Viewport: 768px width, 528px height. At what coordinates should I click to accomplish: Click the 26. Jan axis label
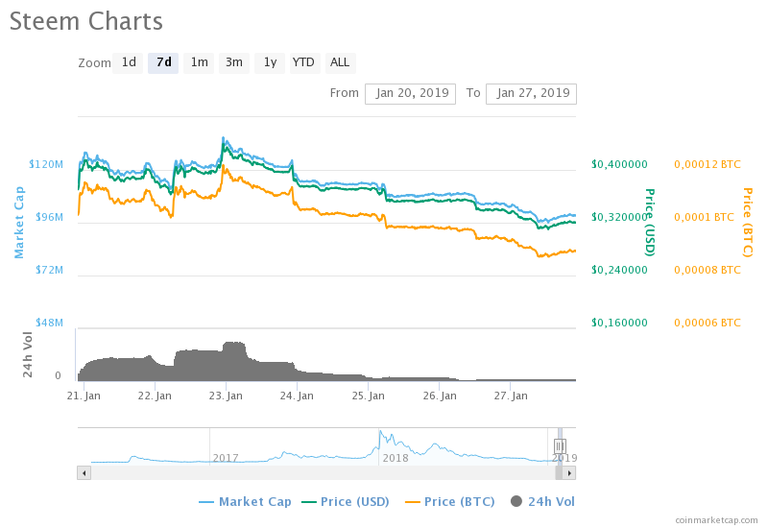coord(440,396)
